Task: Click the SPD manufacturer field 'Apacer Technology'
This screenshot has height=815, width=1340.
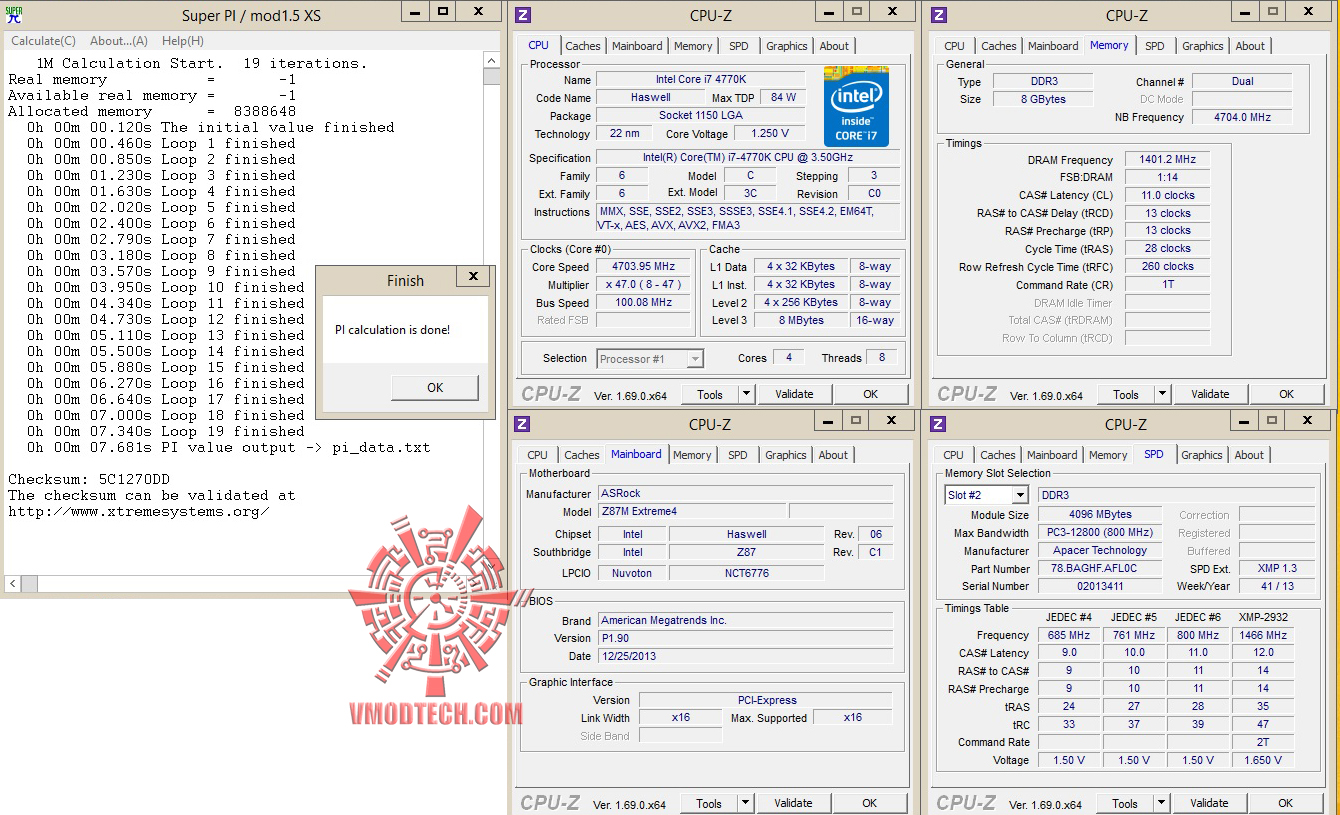Action: tap(1100, 551)
